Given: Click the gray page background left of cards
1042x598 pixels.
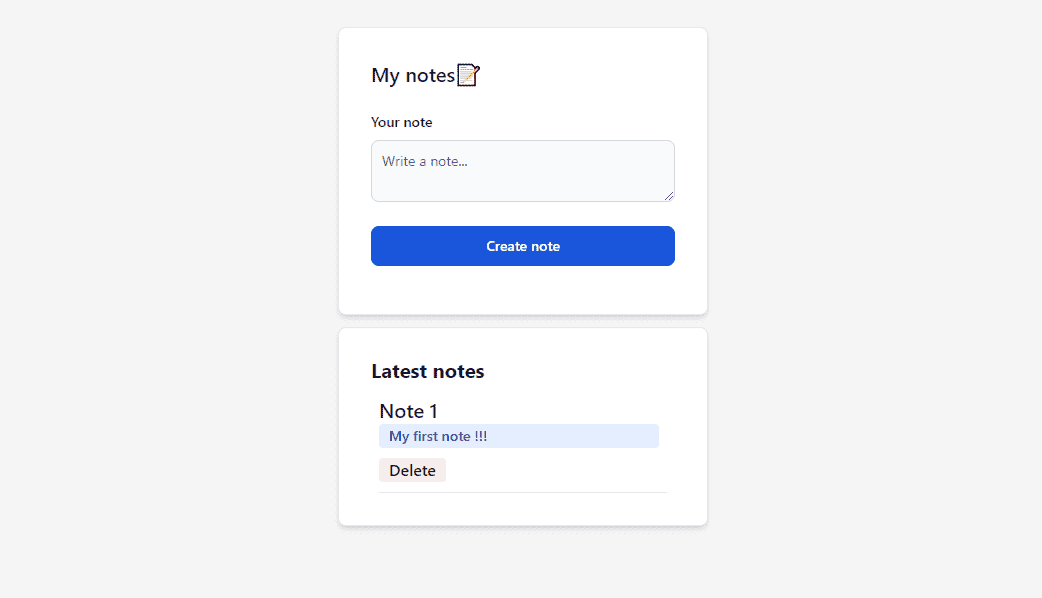Looking at the screenshot, I should coord(169,299).
